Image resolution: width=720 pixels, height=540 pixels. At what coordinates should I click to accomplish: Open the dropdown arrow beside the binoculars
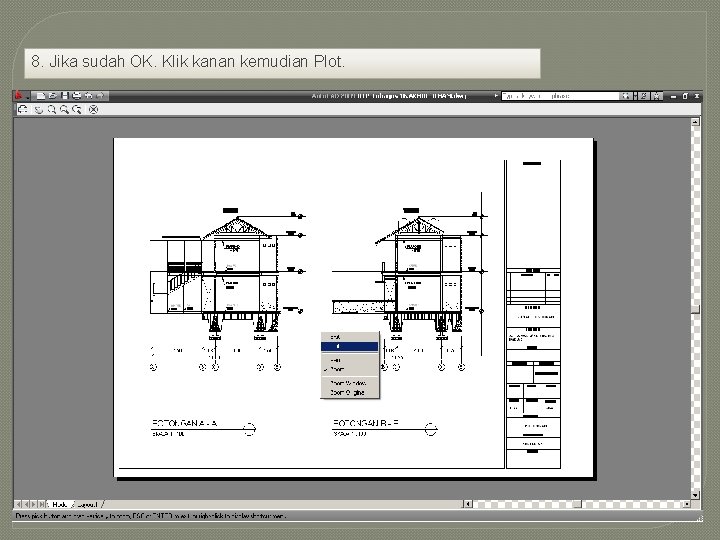pos(635,96)
